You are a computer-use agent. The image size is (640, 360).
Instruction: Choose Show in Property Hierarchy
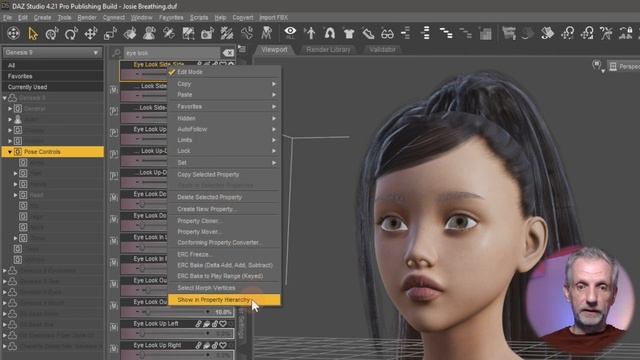(224, 300)
